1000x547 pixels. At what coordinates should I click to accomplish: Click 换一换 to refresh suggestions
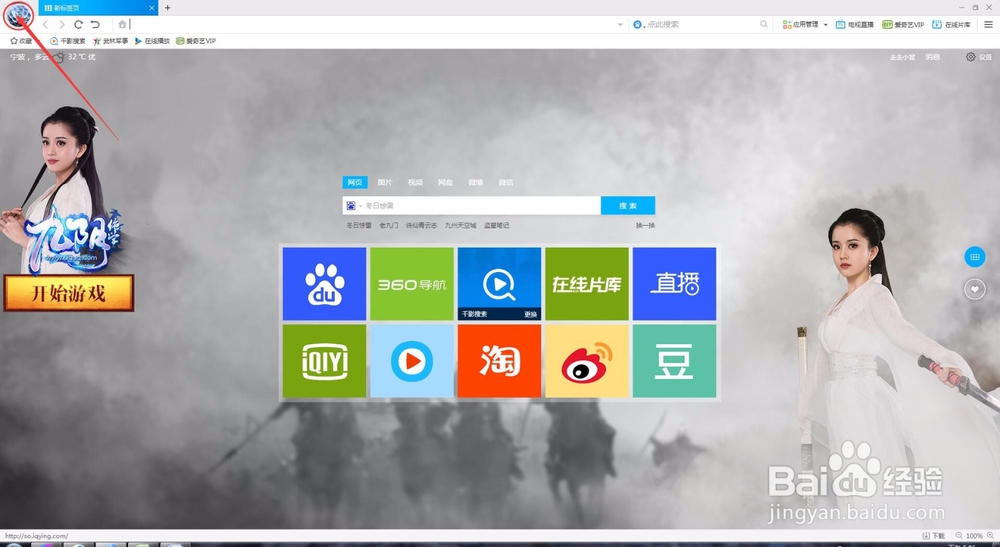[645, 225]
